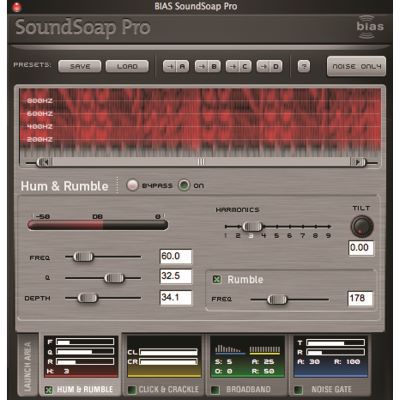Click the Rumble Freq slider handle
Image resolution: width=400 pixels, height=400 pixels.
277,300
